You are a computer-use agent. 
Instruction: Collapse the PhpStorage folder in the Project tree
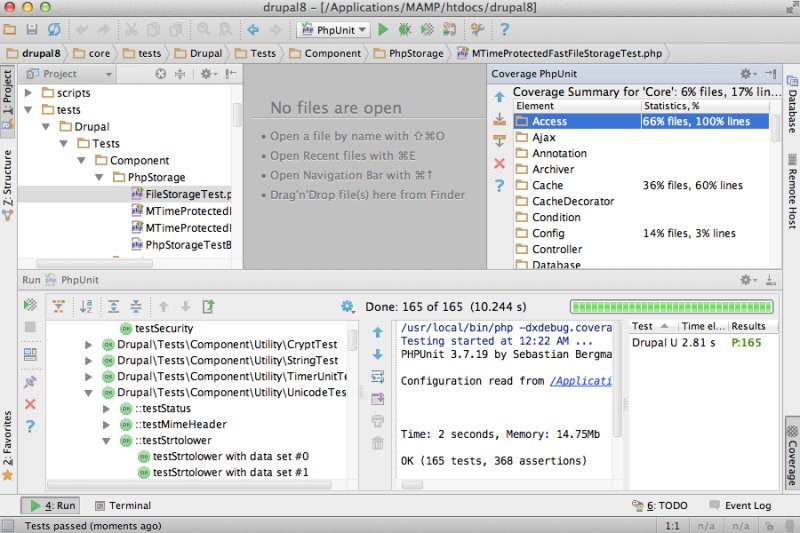click(x=99, y=177)
